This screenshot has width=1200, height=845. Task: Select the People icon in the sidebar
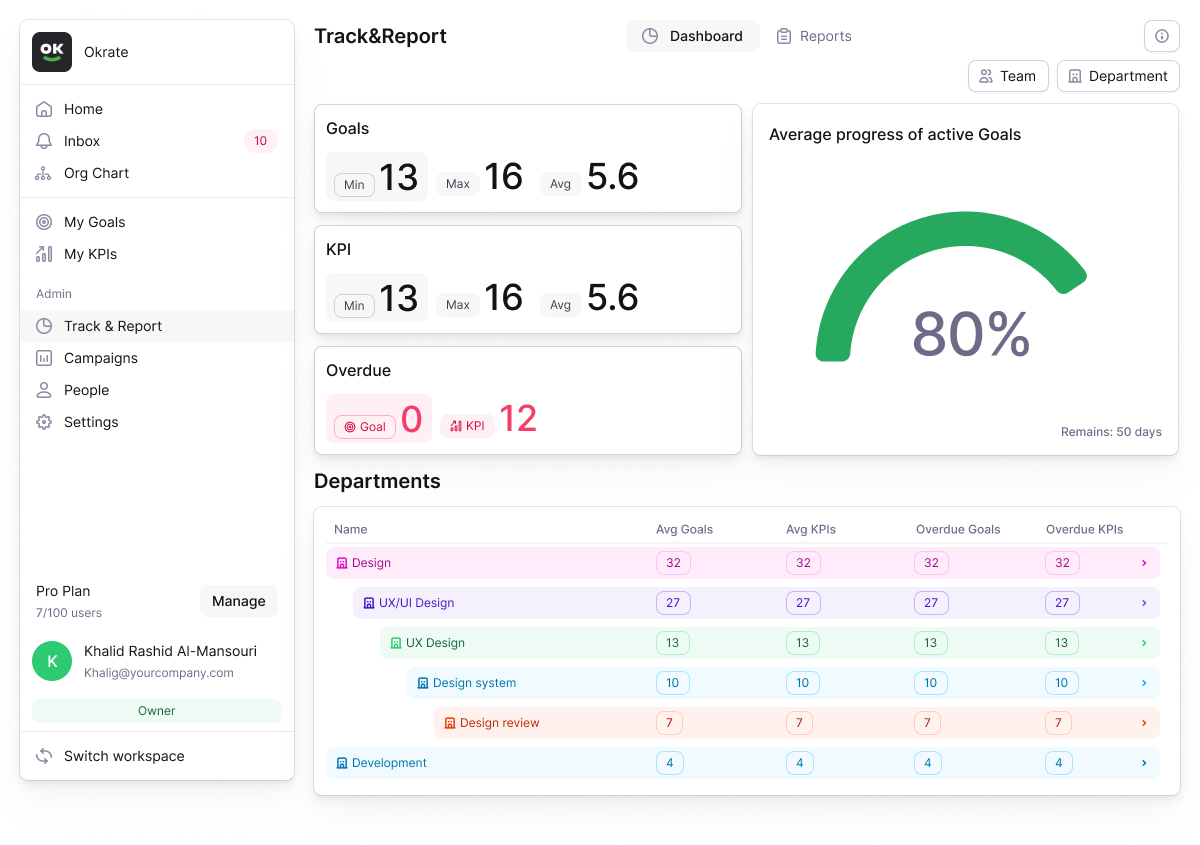45,390
